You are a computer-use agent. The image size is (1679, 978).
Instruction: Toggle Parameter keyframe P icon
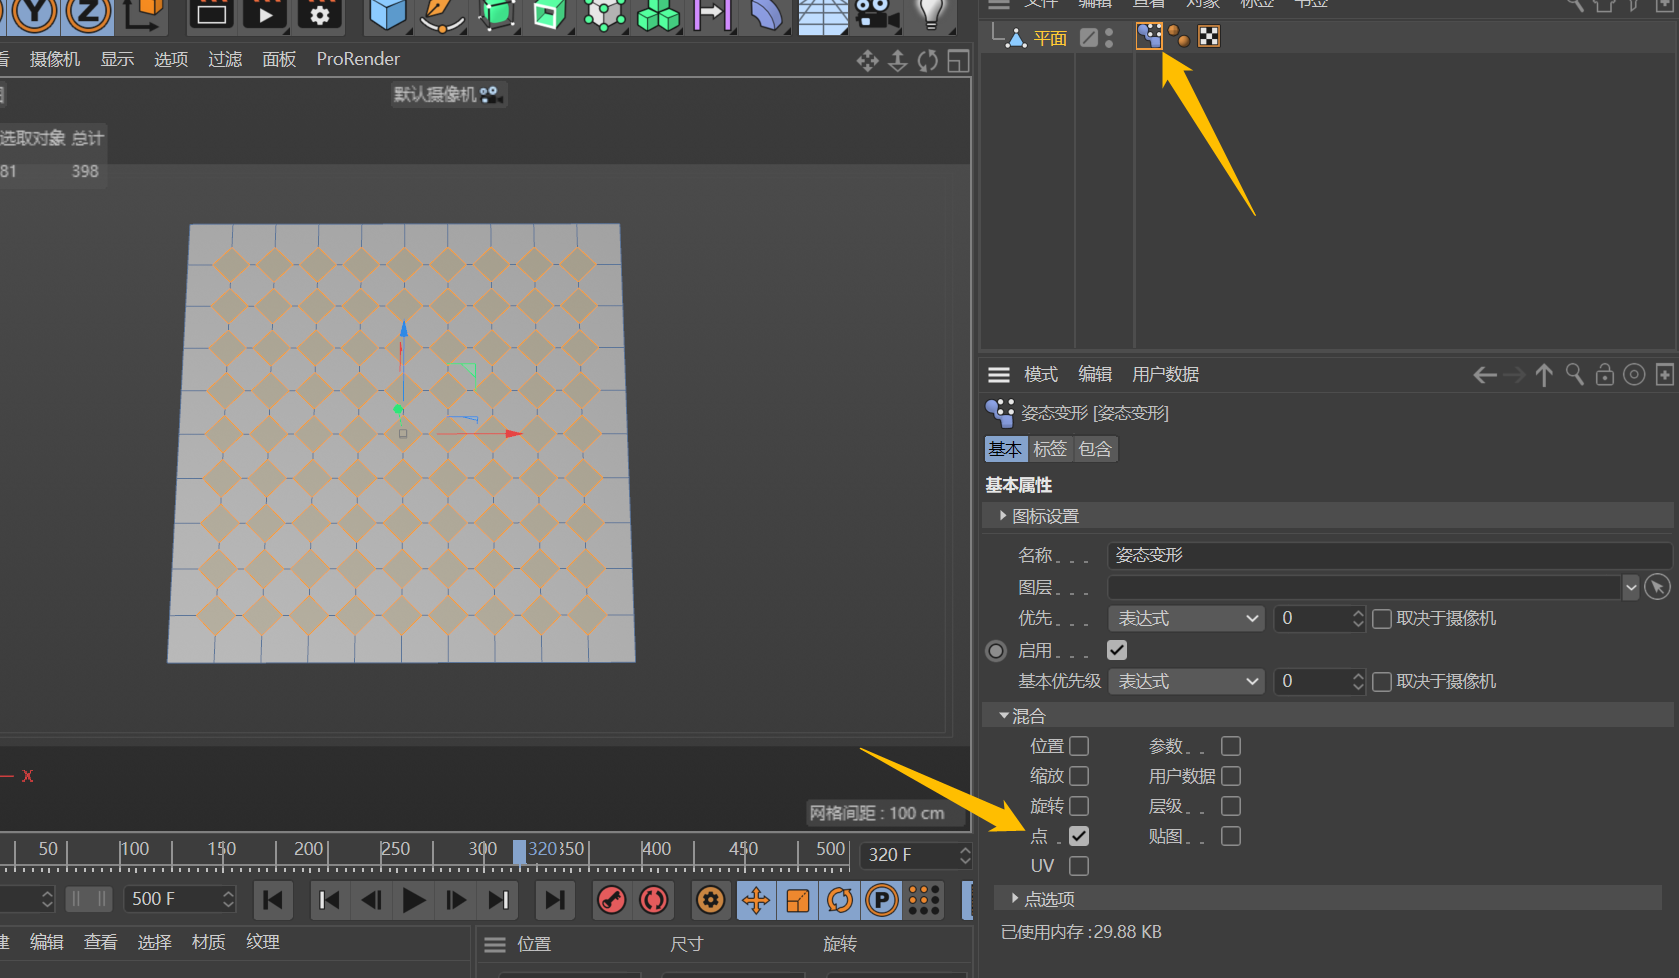882,900
